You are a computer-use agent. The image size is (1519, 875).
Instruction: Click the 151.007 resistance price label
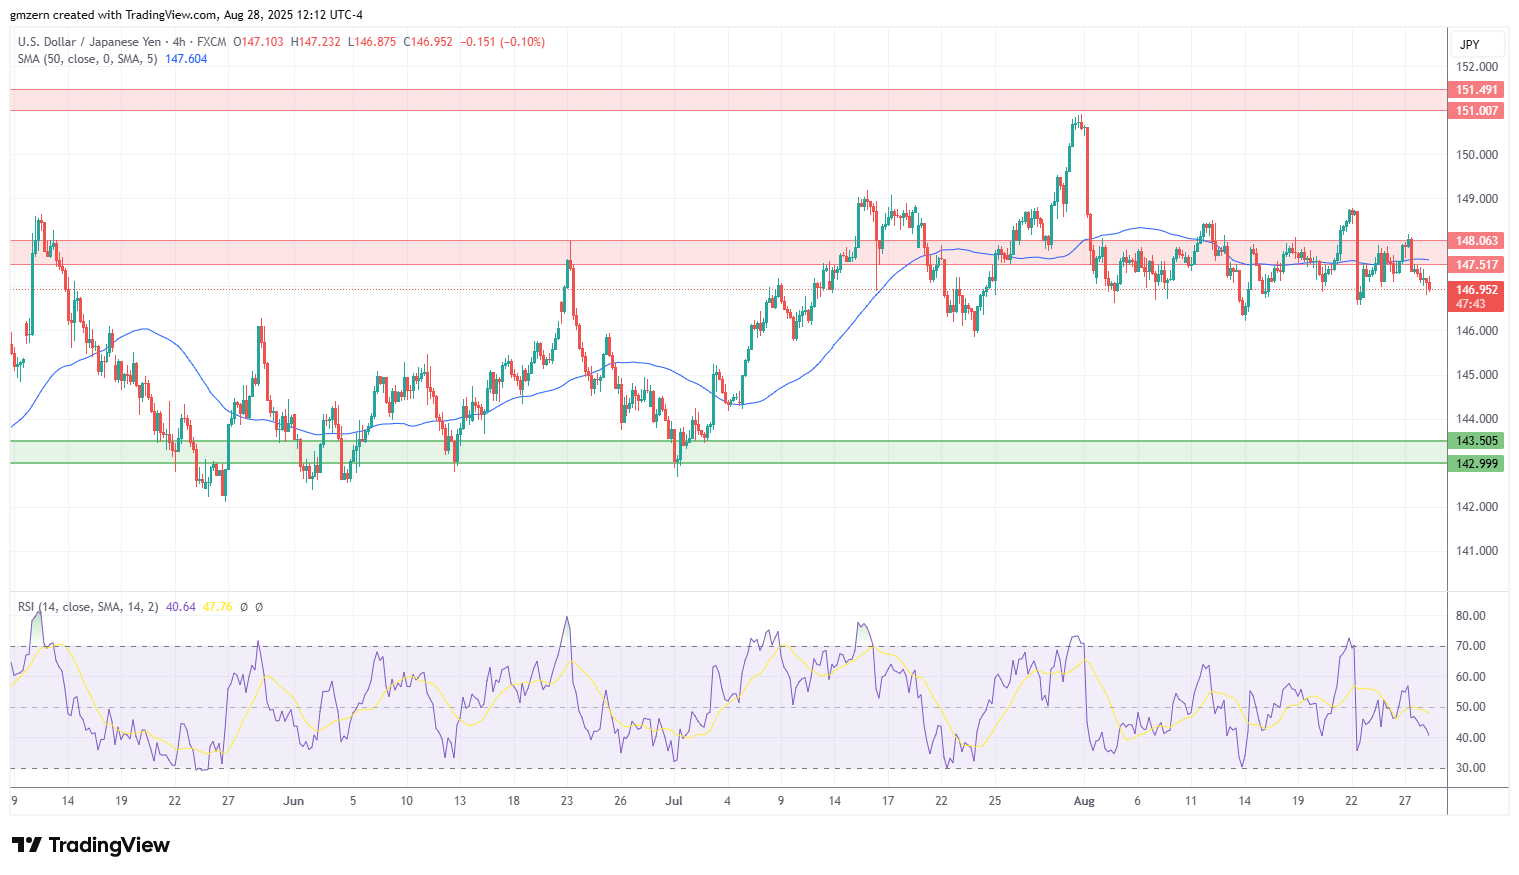(x=1476, y=111)
